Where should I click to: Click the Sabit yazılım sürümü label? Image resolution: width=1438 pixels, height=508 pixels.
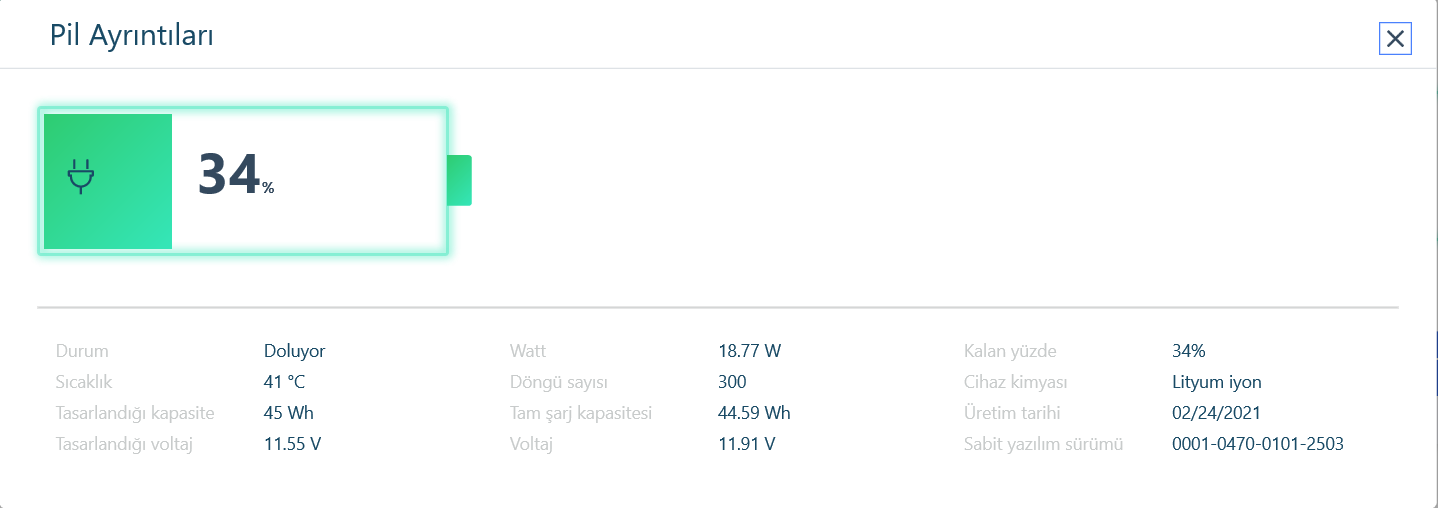[1043, 444]
